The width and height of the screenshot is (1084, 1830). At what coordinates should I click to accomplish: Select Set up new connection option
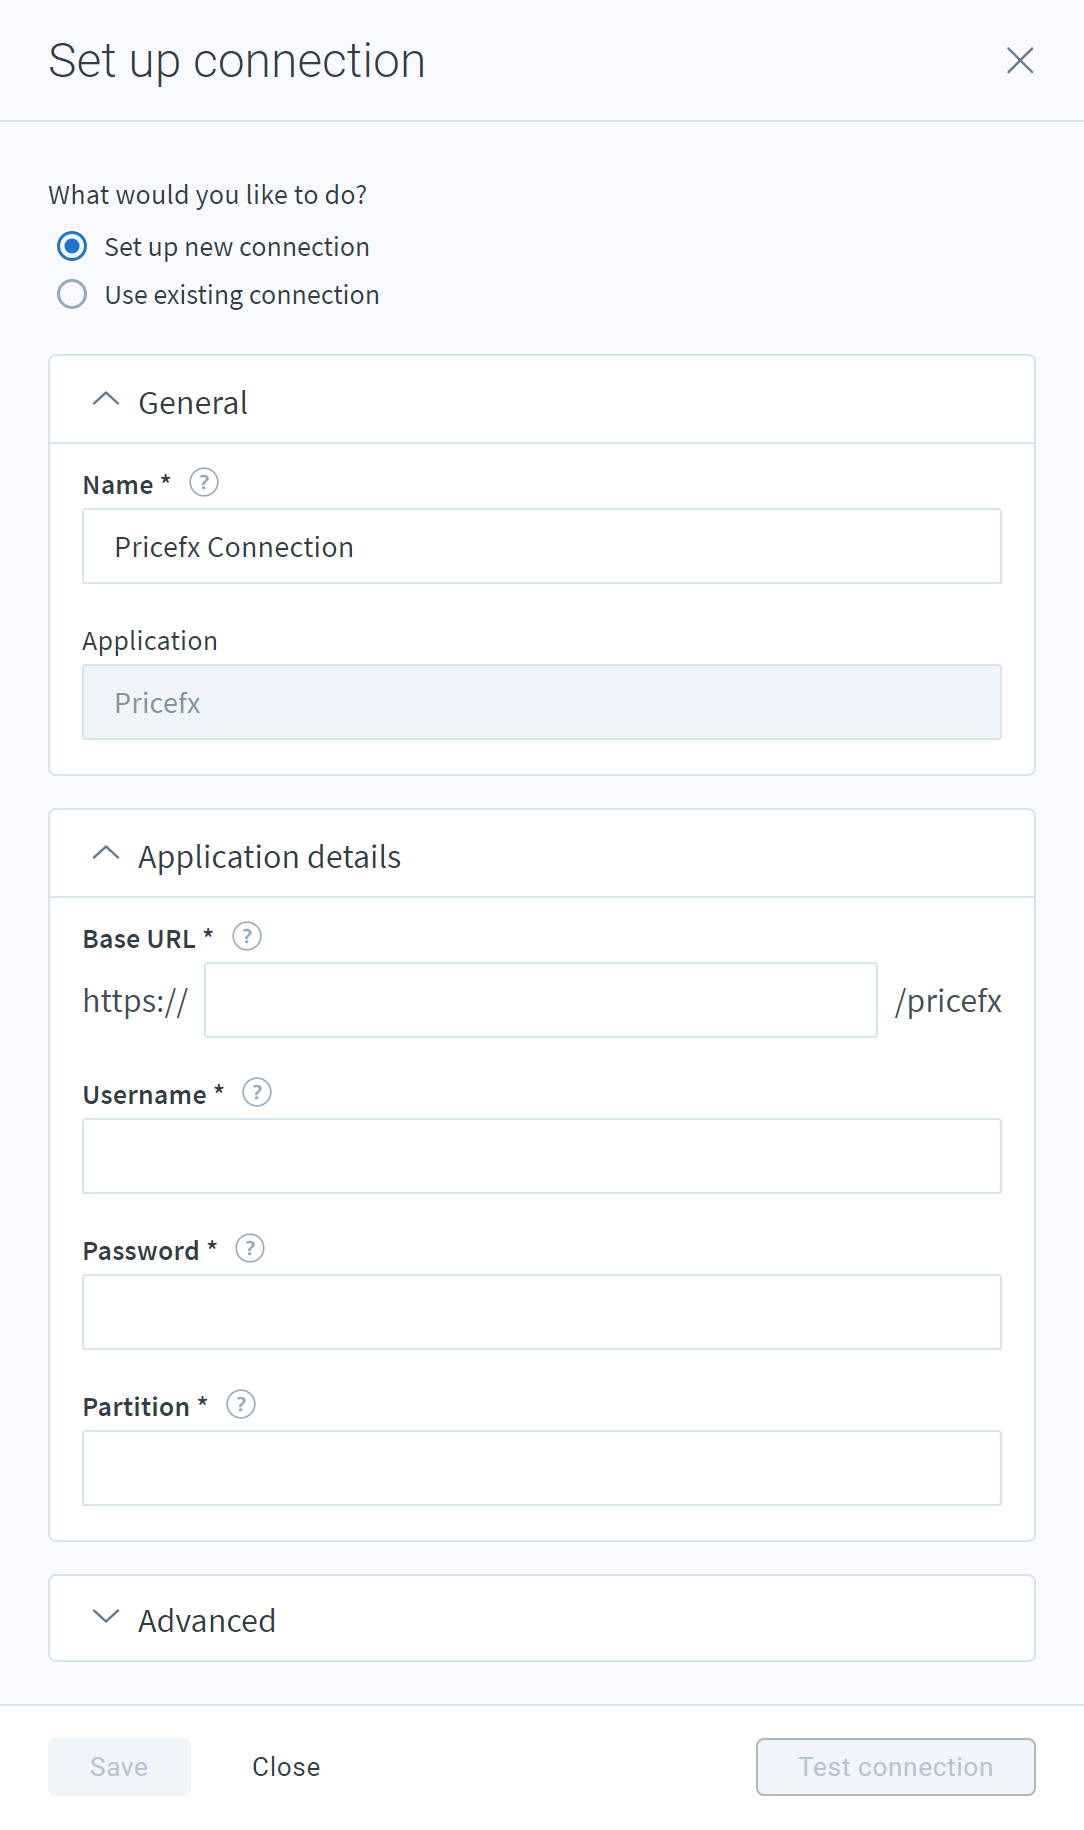coord(72,246)
